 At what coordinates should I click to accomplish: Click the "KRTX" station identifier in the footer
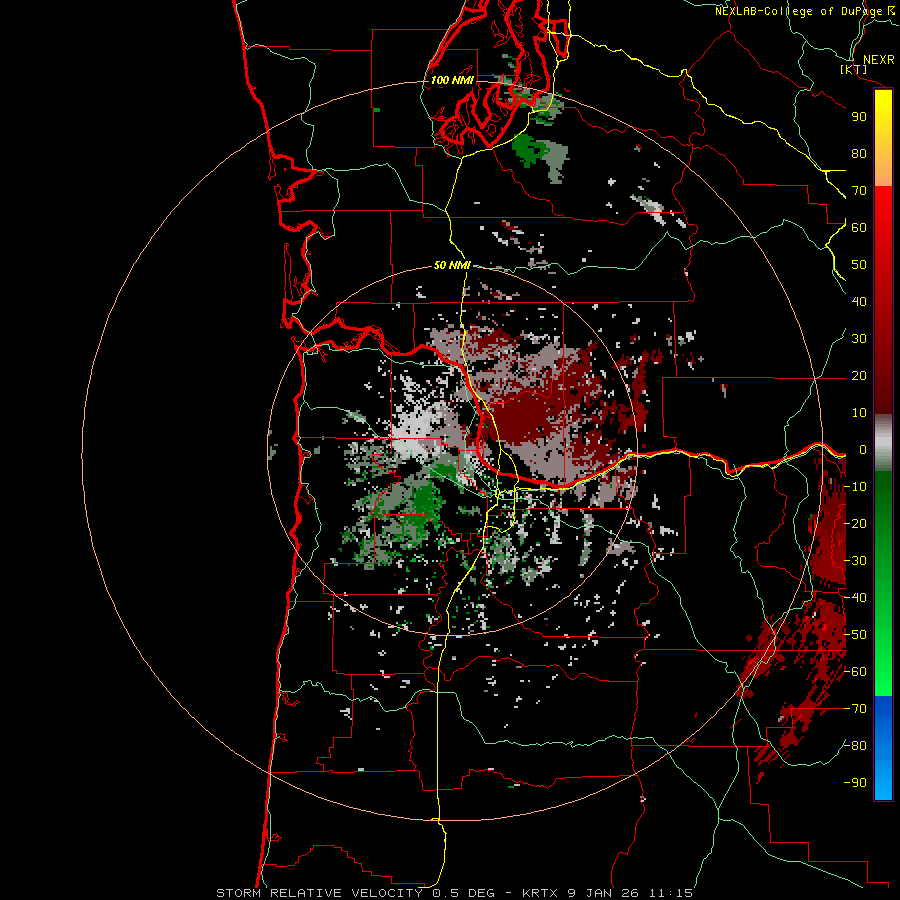540,893
